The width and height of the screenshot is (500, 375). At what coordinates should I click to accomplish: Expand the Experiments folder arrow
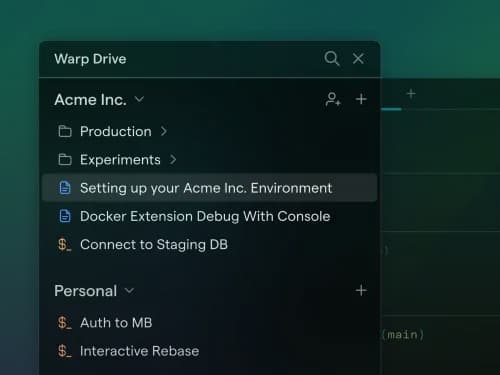[x=173, y=160]
